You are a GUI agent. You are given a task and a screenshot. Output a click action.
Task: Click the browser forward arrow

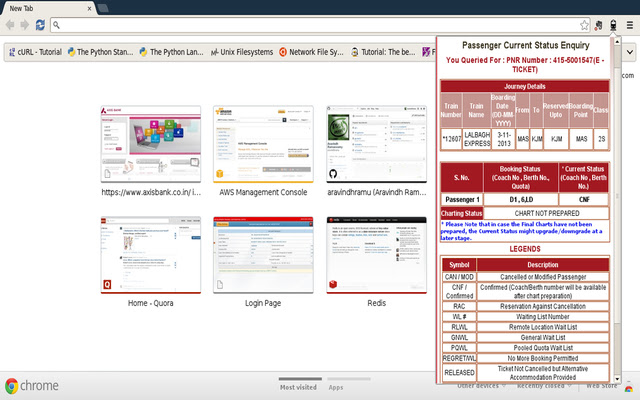[25, 25]
